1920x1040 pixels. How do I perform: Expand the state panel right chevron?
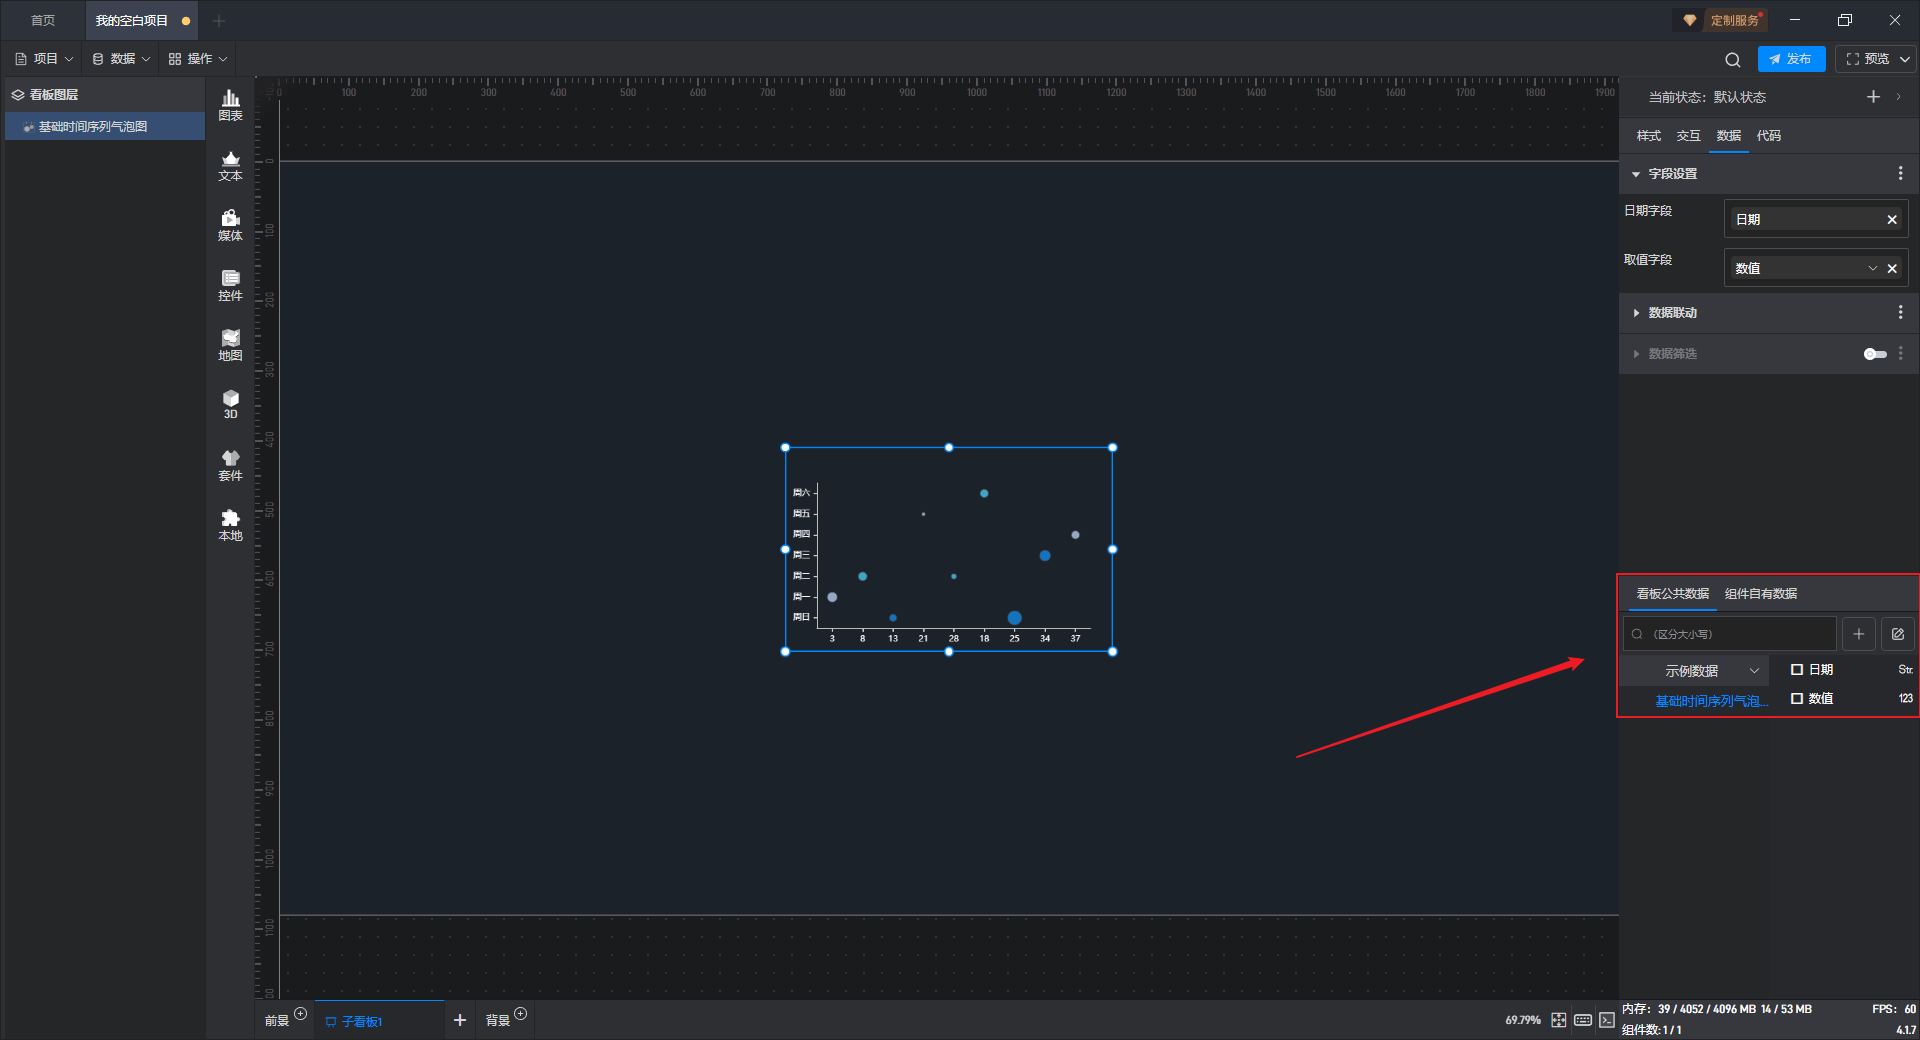(1899, 97)
